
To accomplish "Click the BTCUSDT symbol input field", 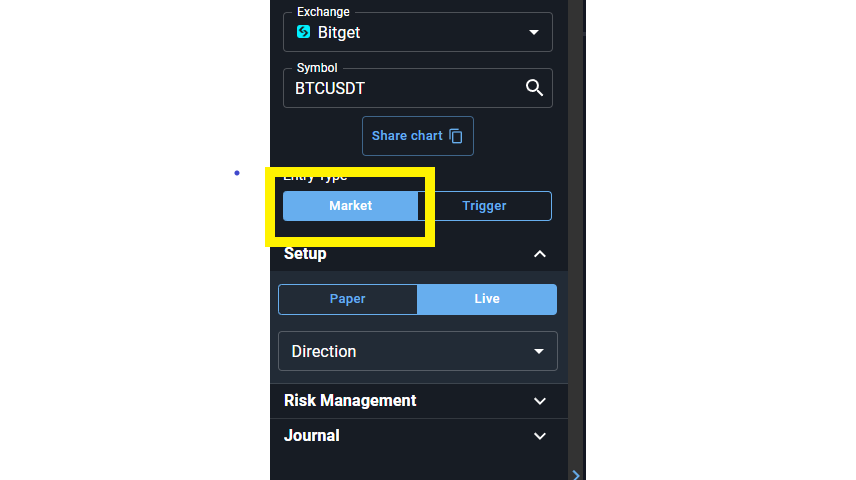I will pyautogui.click(x=418, y=88).
